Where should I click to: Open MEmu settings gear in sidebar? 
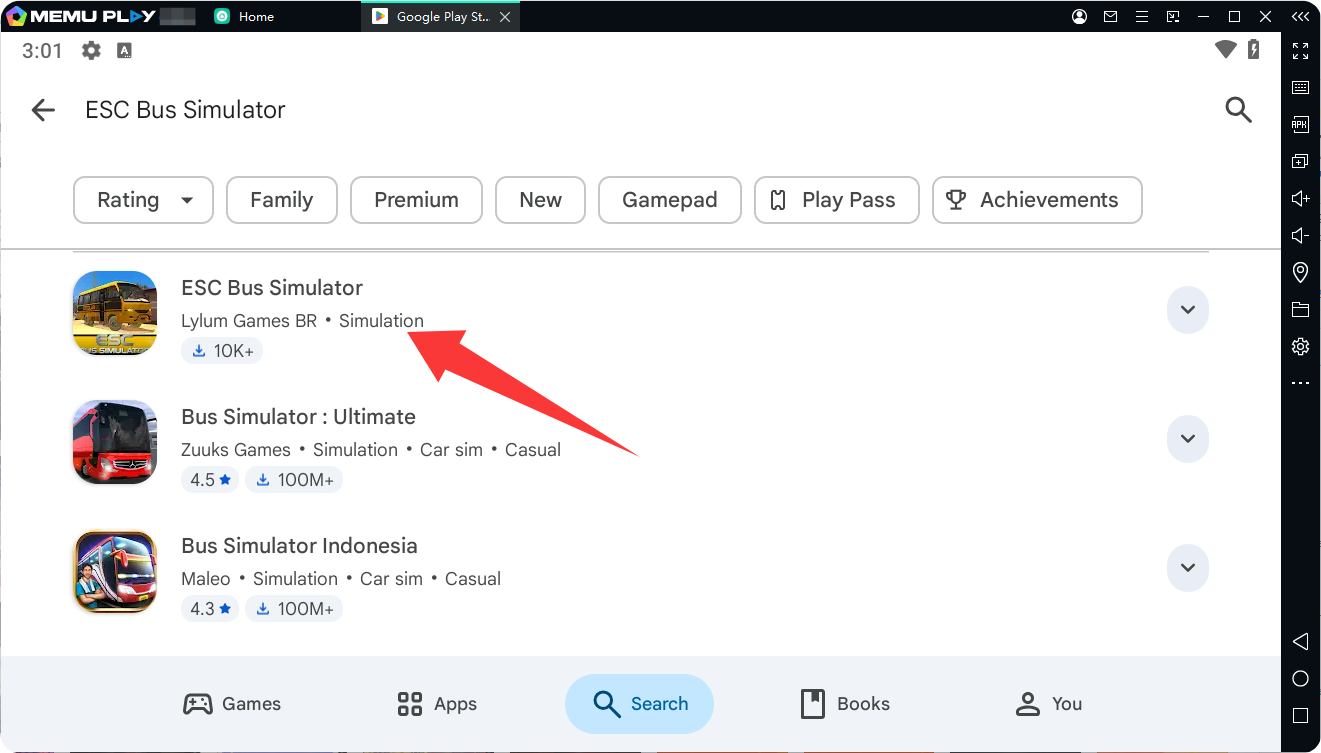click(1300, 346)
